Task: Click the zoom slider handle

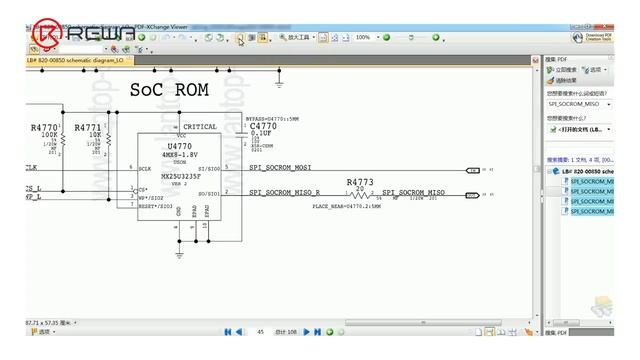Action: [411, 38]
